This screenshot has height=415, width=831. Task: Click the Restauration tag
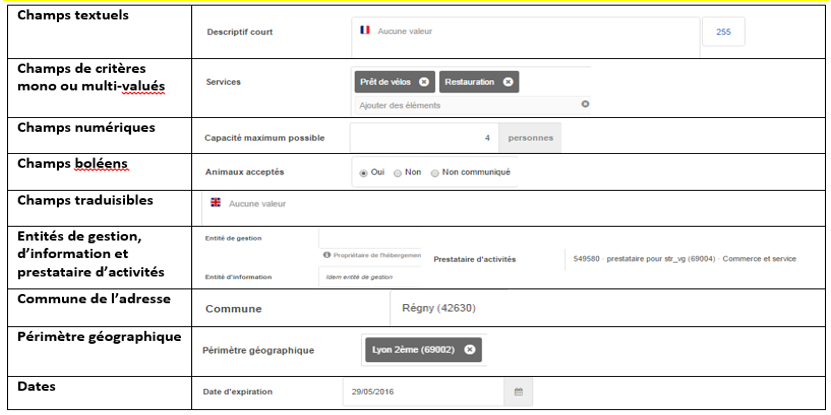click(x=479, y=82)
